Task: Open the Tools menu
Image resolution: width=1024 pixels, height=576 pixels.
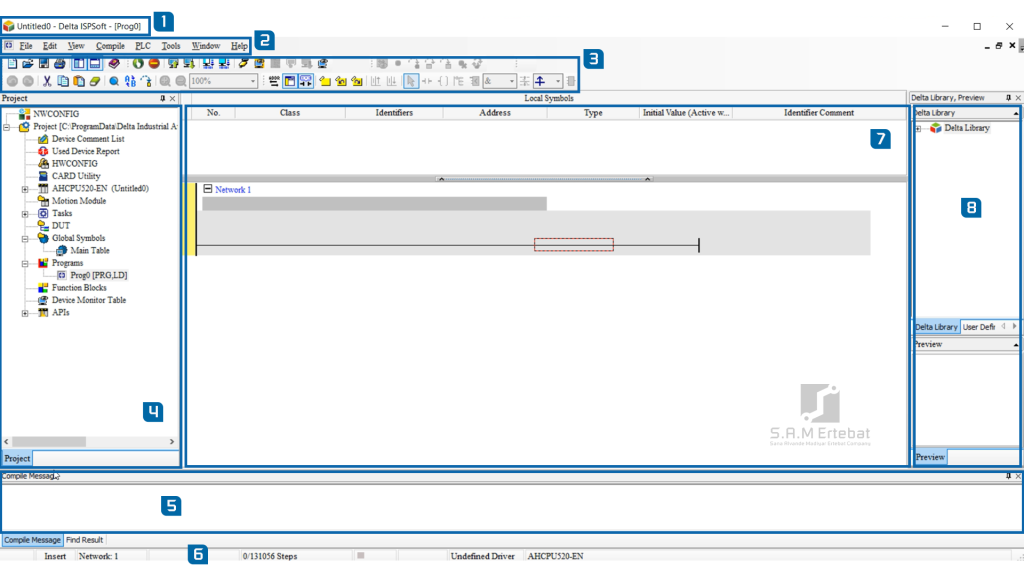Action: [170, 46]
